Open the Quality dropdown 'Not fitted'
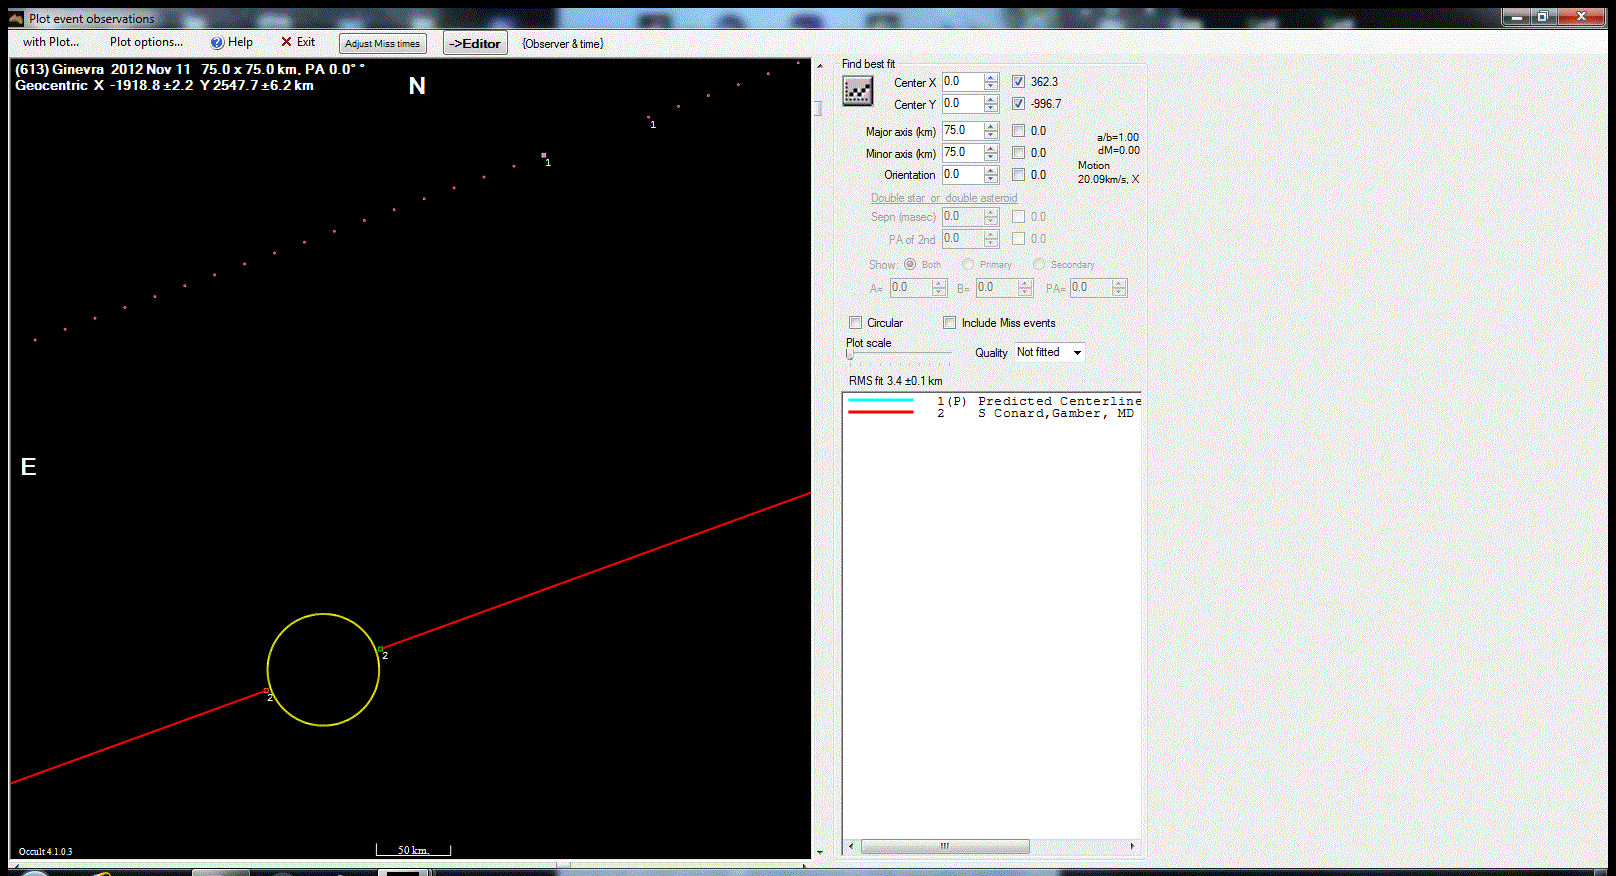1616x876 pixels. [x=1049, y=352]
